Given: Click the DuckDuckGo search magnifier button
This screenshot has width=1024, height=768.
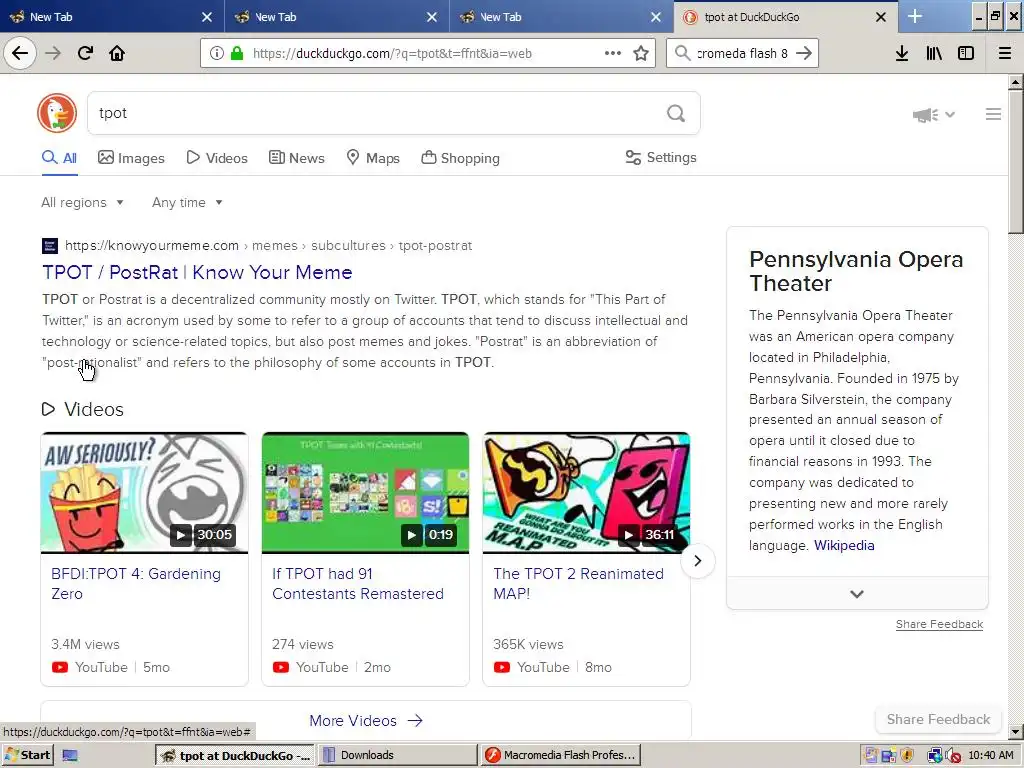Looking at the screenshot, I should point(676,113).
